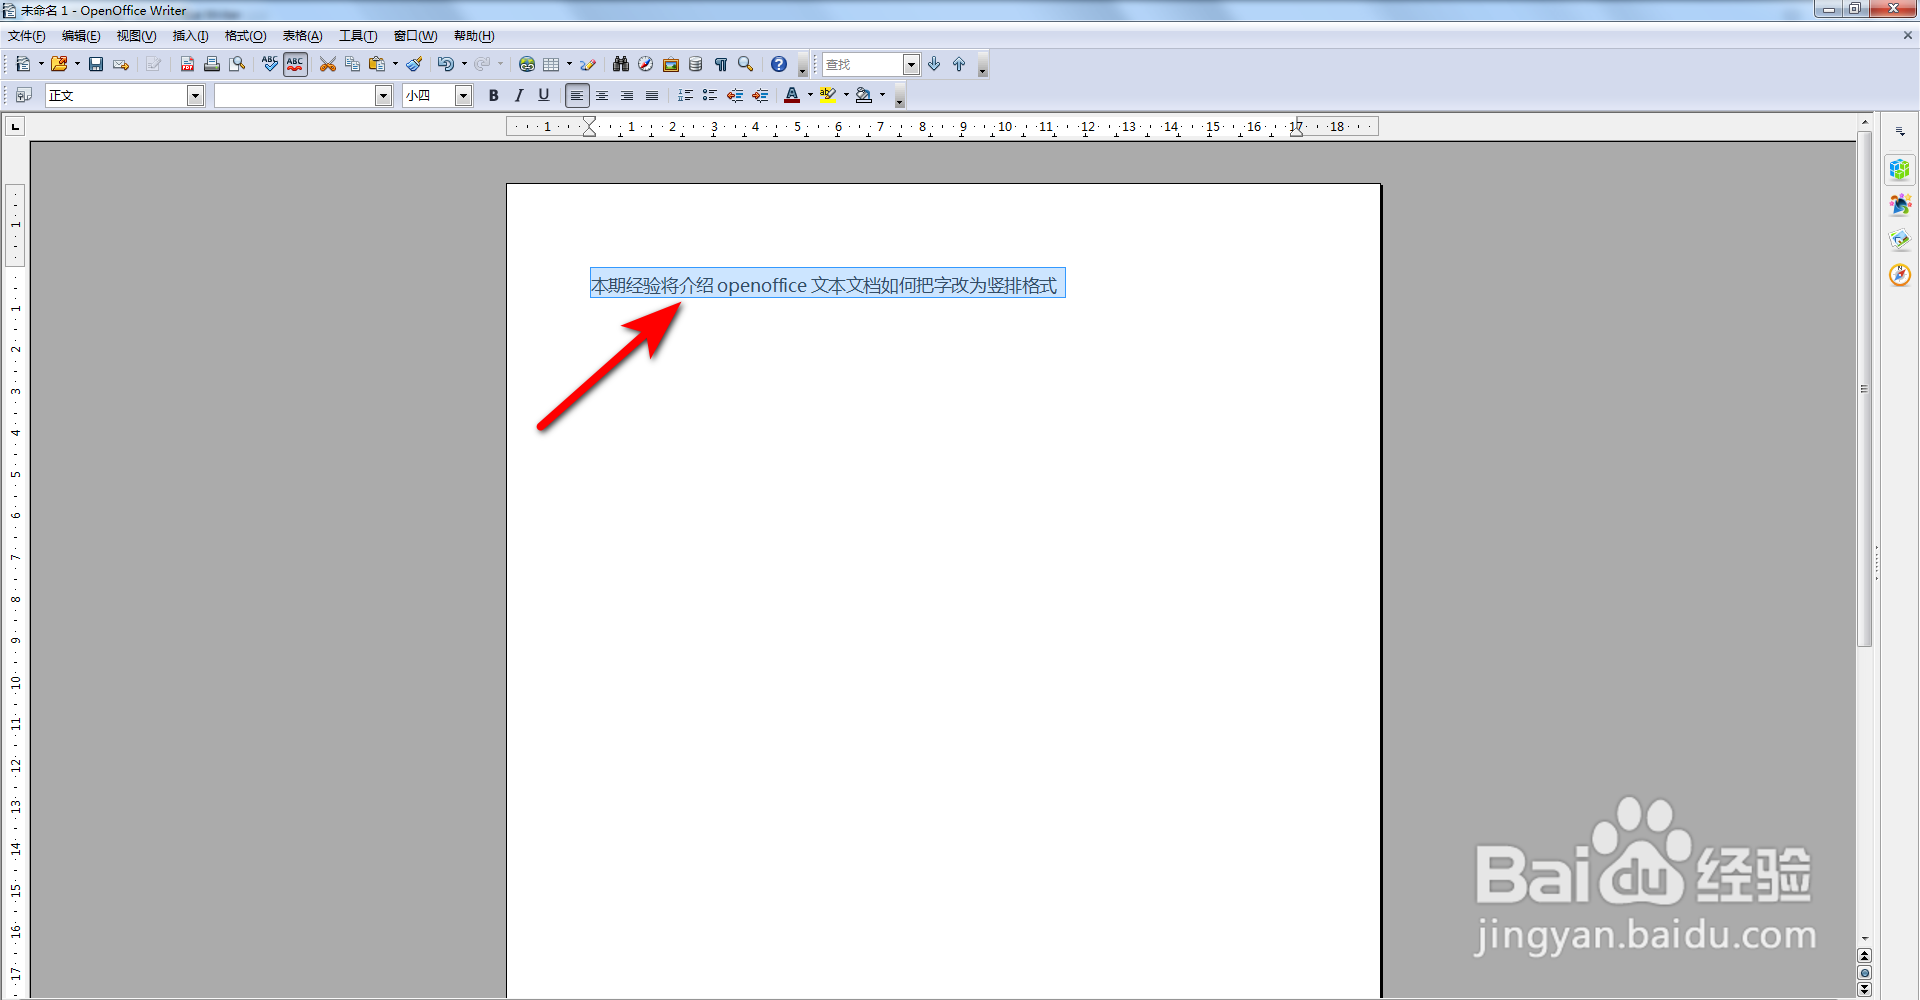Center the paragraph

pos(602,95)
